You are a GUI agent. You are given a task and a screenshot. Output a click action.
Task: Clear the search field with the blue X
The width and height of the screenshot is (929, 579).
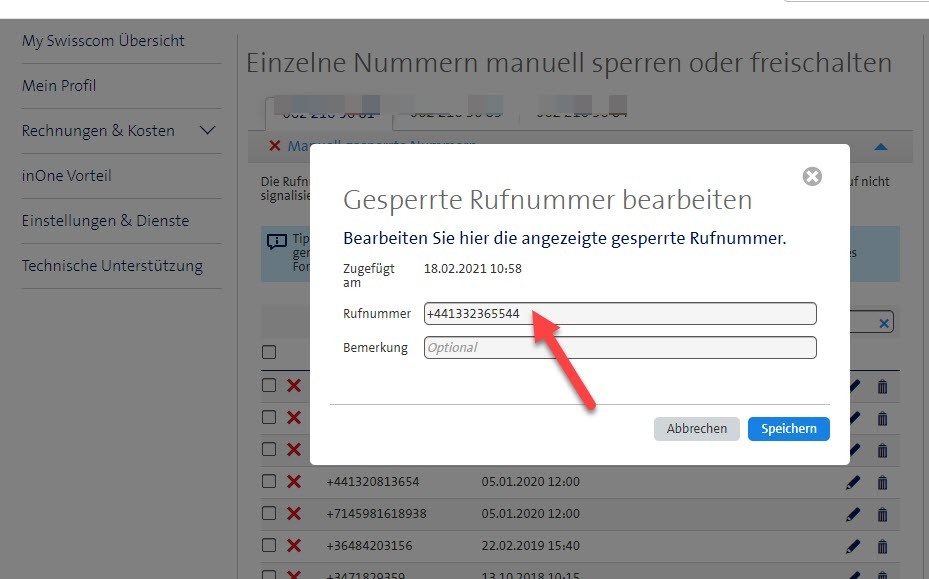tap(883, 323)
